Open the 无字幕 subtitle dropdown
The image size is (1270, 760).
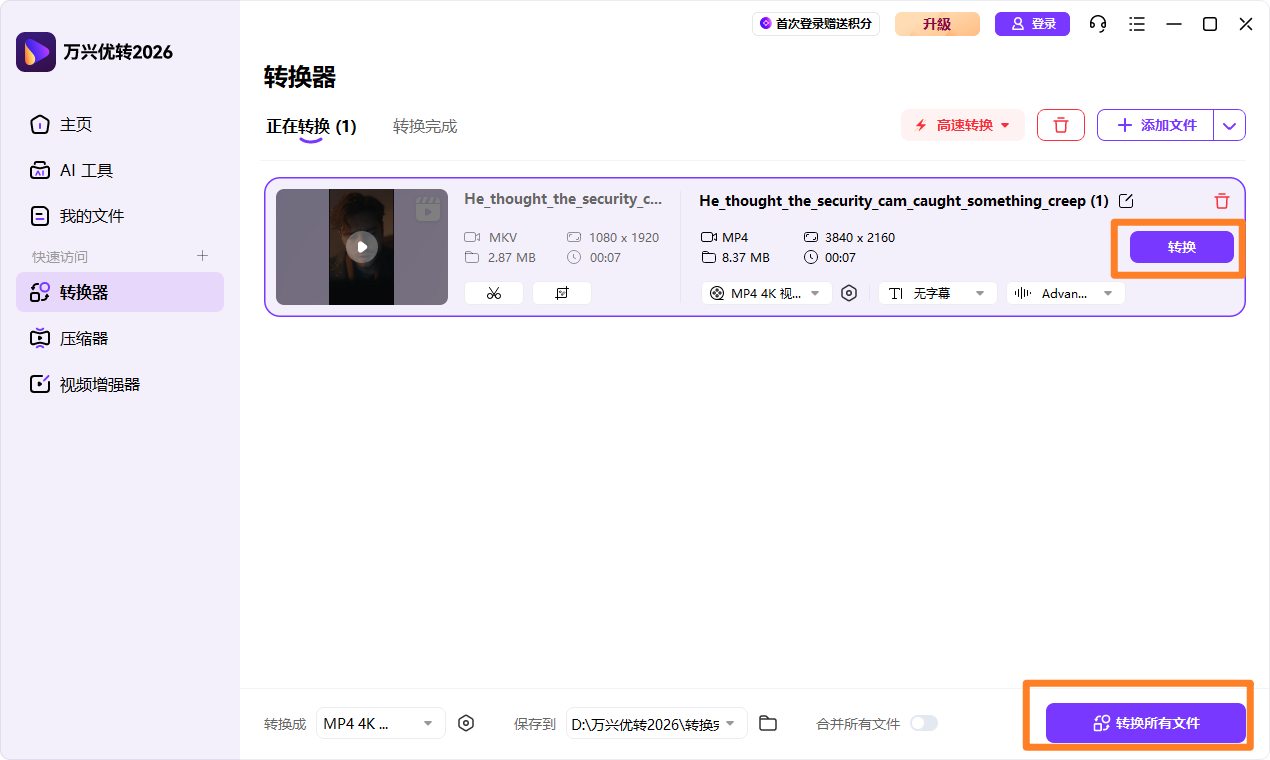(938, 293)
